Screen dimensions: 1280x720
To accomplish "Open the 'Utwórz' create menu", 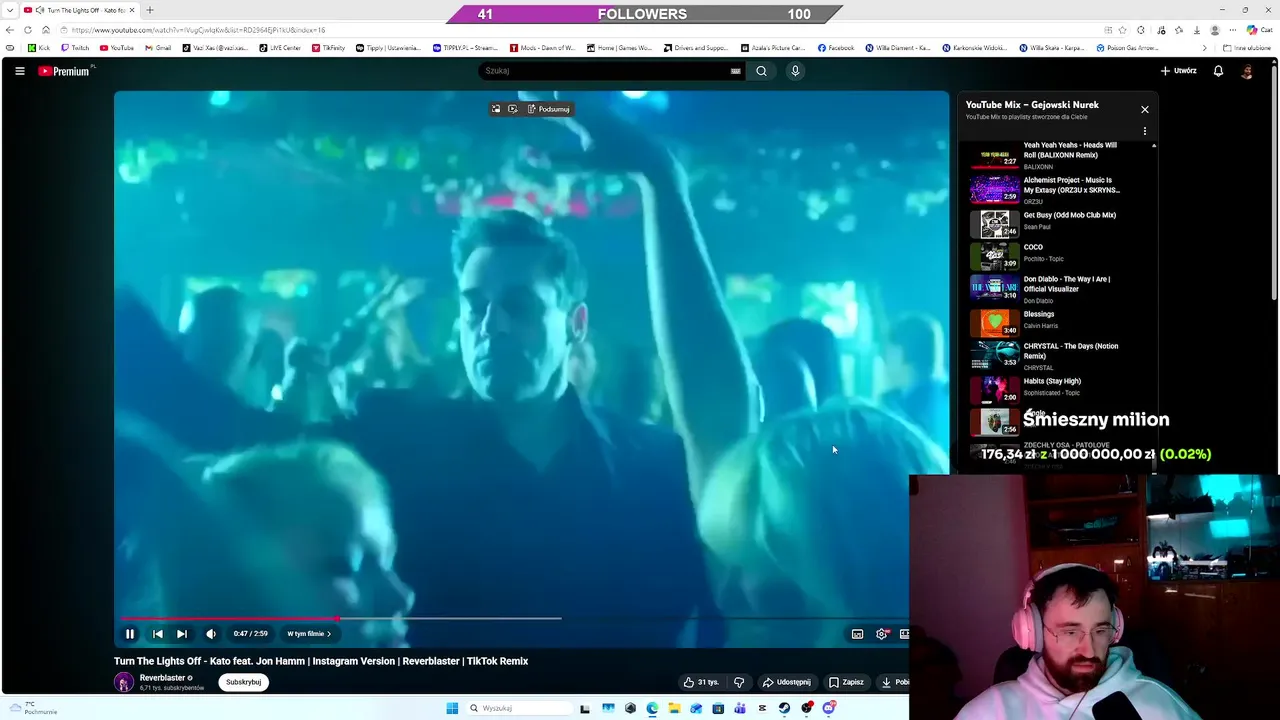I will [x=1178, y=71].
